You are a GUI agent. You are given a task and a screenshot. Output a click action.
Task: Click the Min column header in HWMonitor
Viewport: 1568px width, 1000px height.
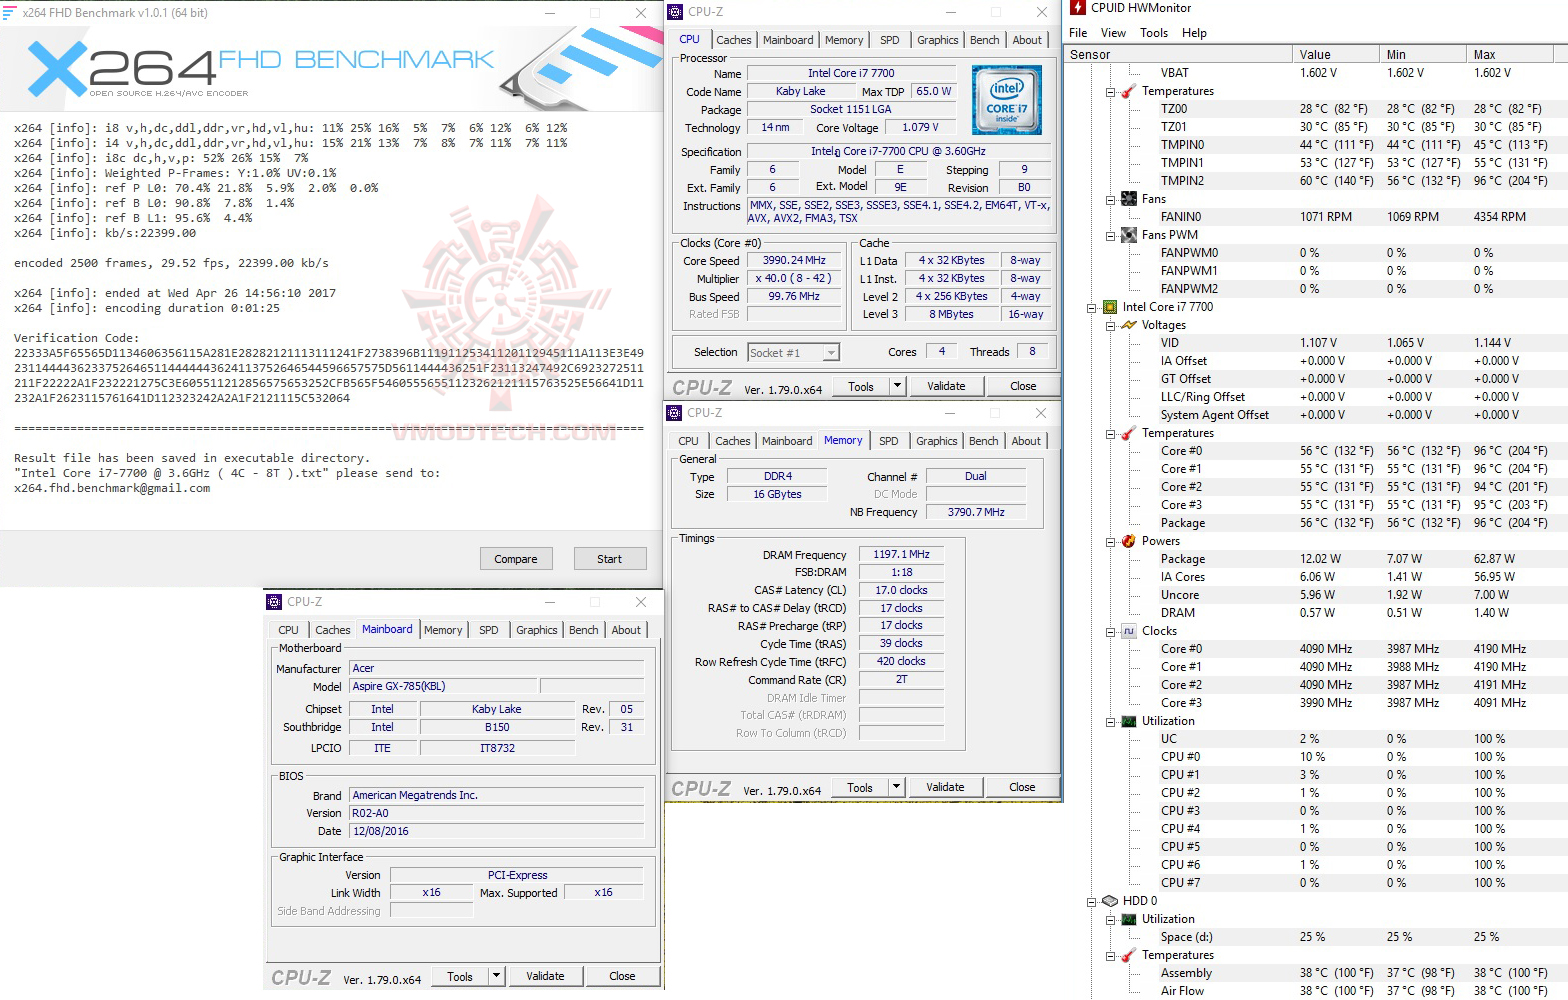pos(1421,55)
